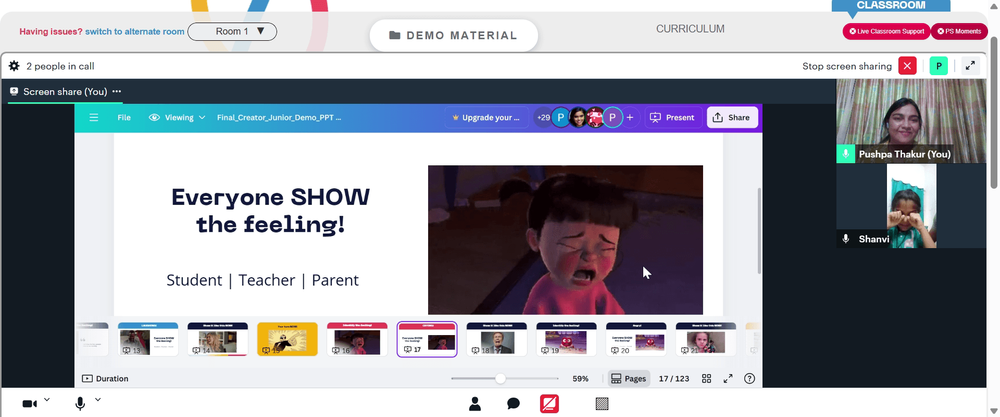
Task: Open the Canva File menu
Action: [124, 117]
